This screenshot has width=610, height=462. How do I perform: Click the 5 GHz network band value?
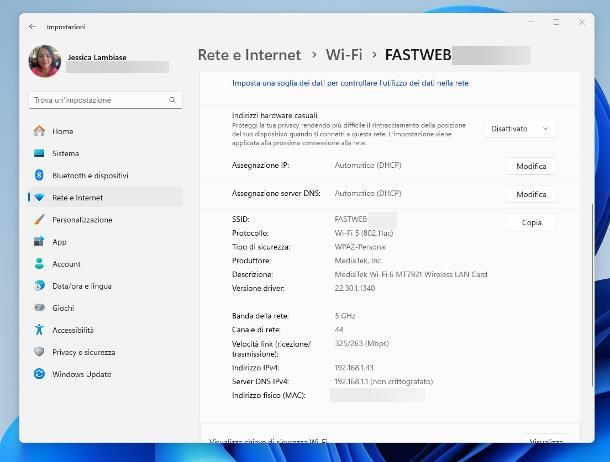345,316
